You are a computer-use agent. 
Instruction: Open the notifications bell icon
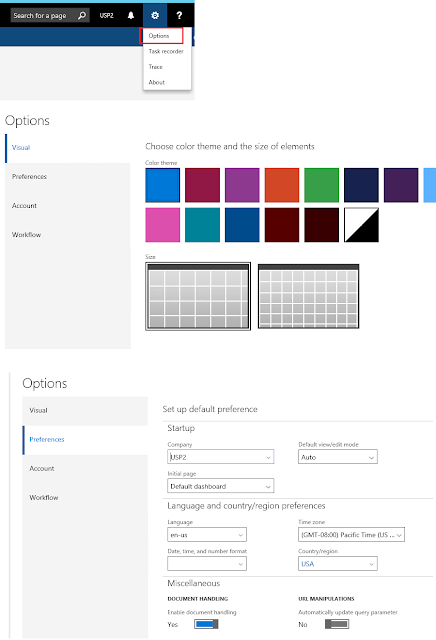click(131, 16)
